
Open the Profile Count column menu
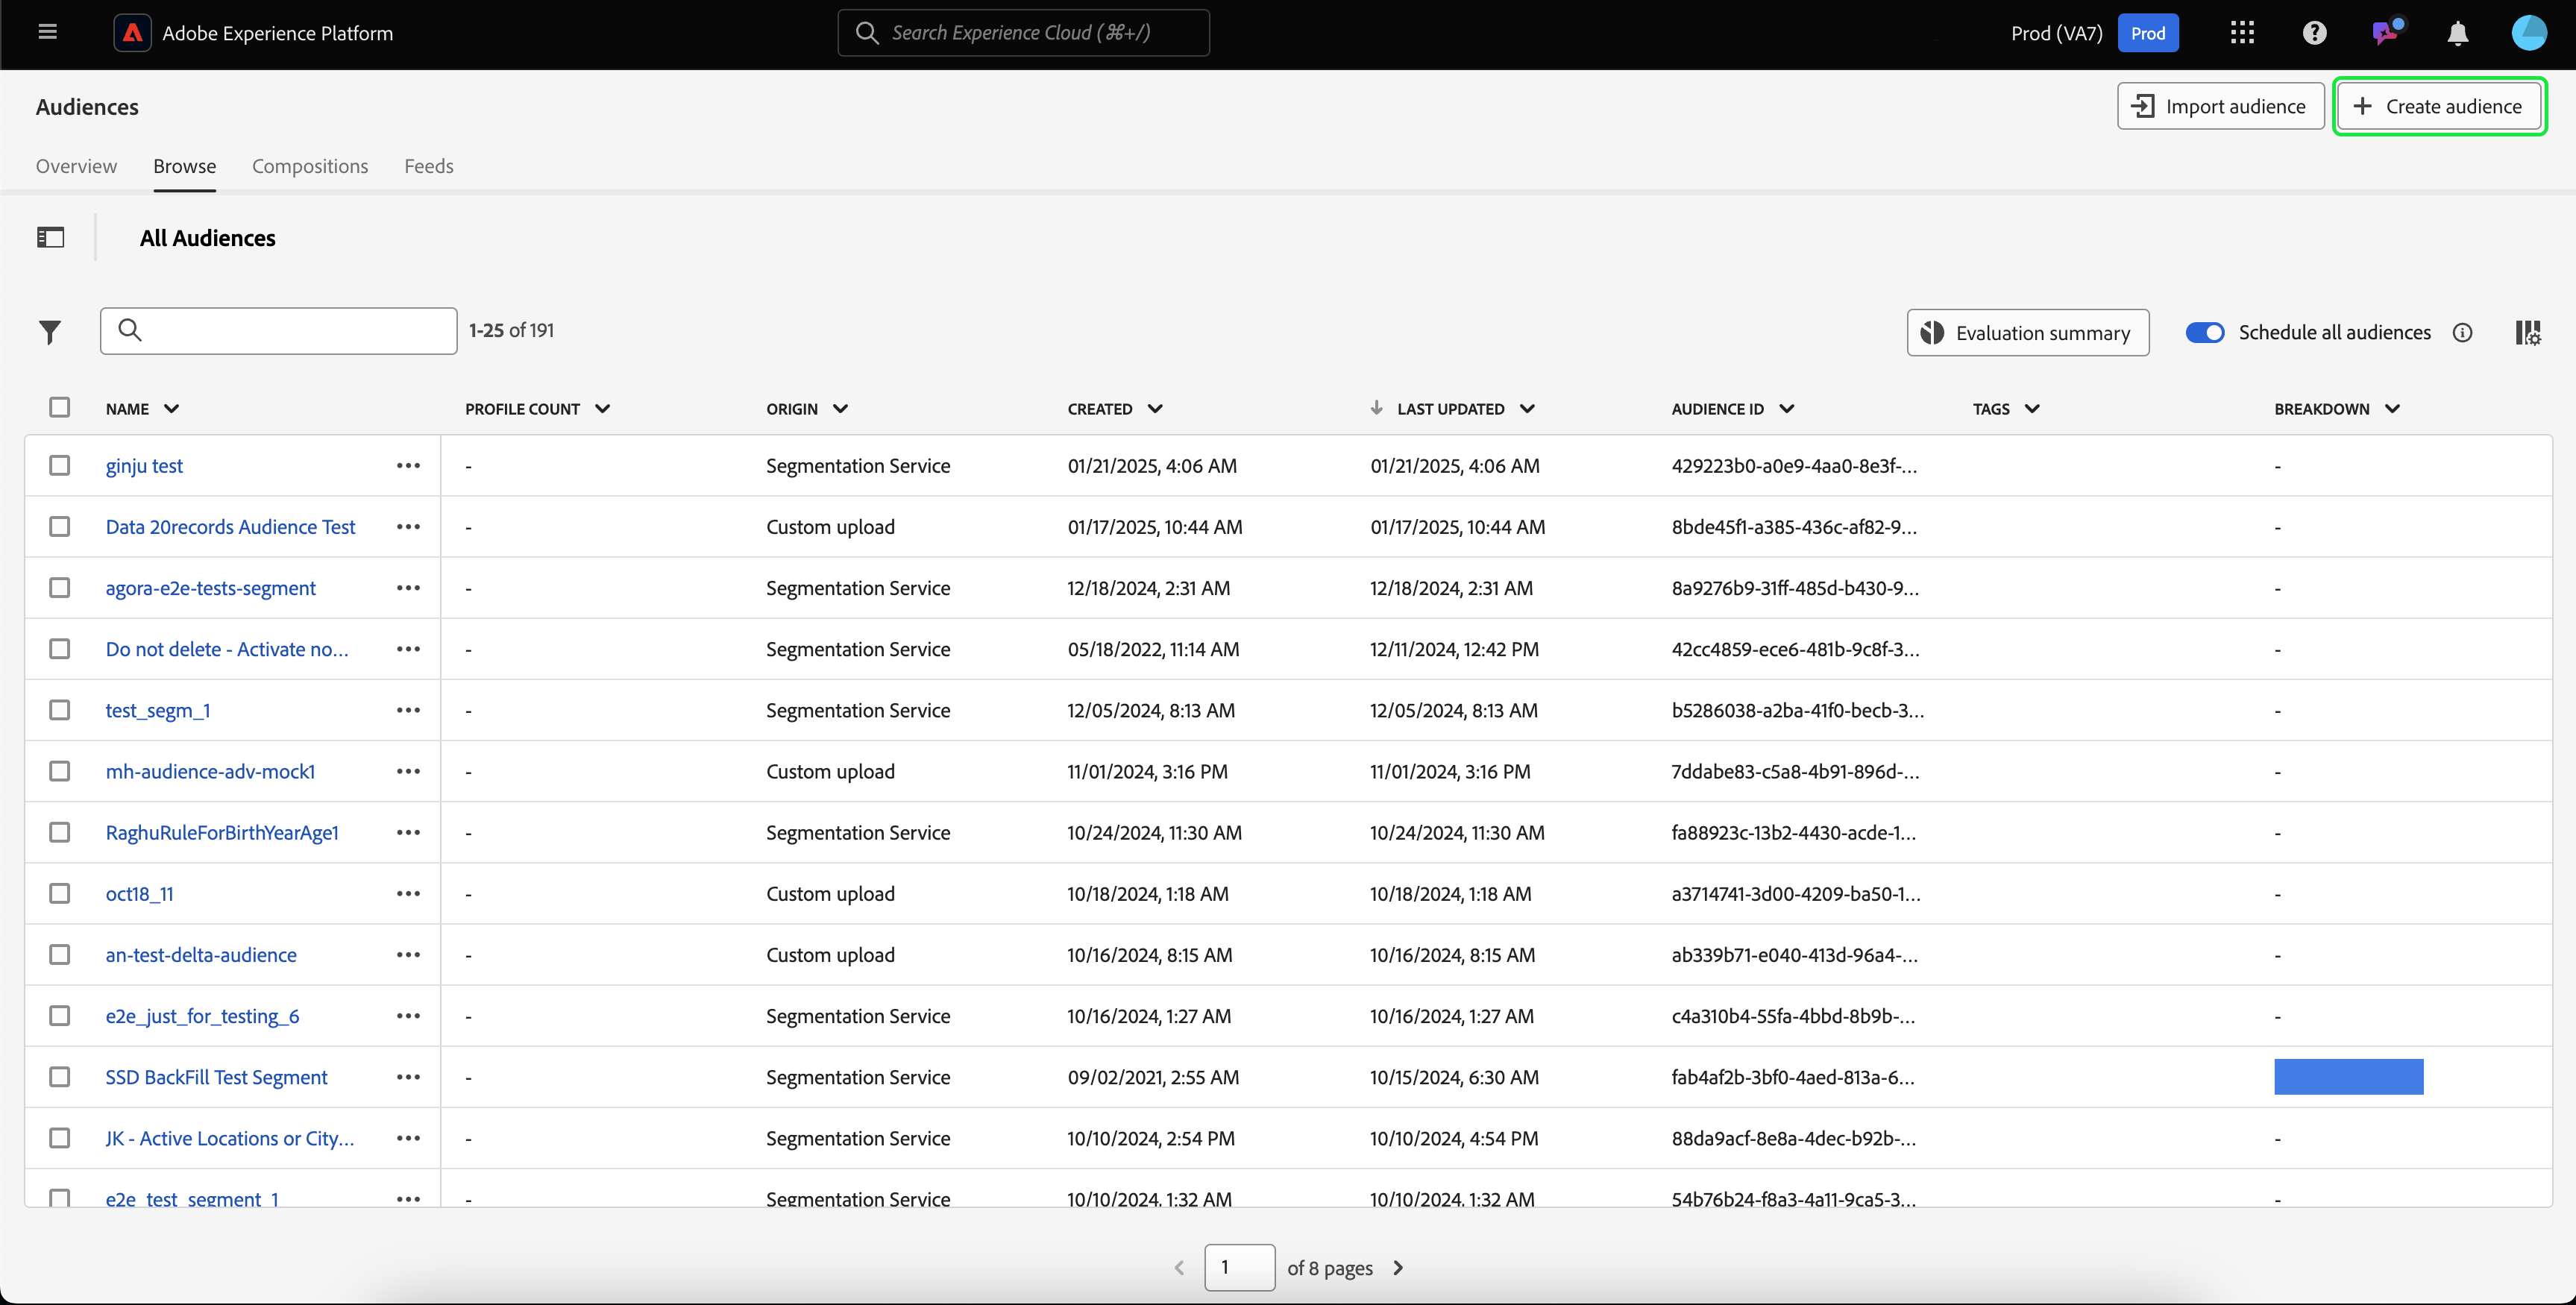coord(602,409)
